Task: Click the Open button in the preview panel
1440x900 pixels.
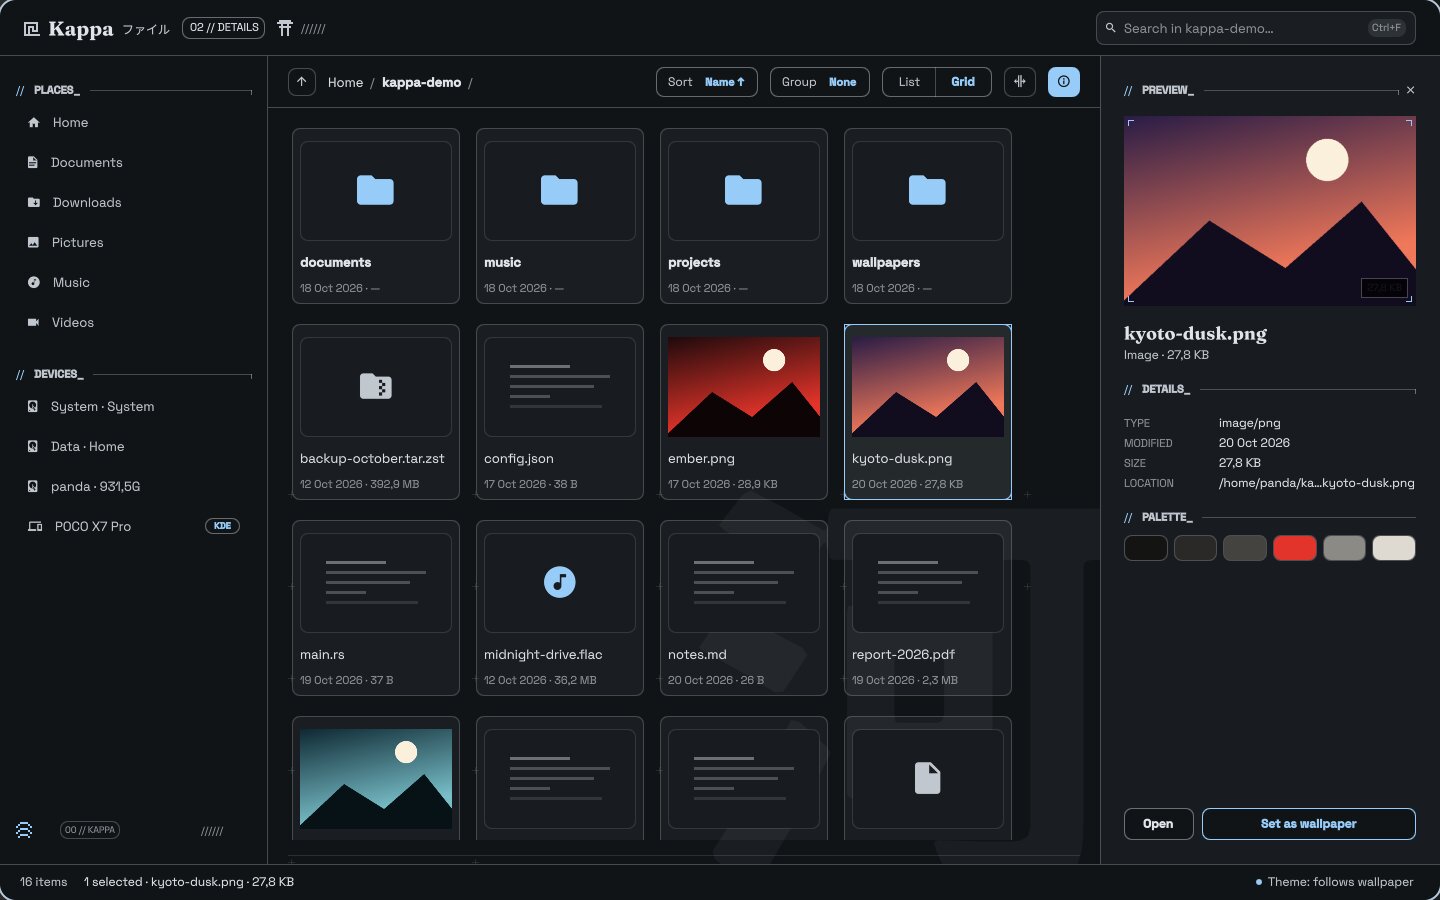Action: [x=1159, y=824]
